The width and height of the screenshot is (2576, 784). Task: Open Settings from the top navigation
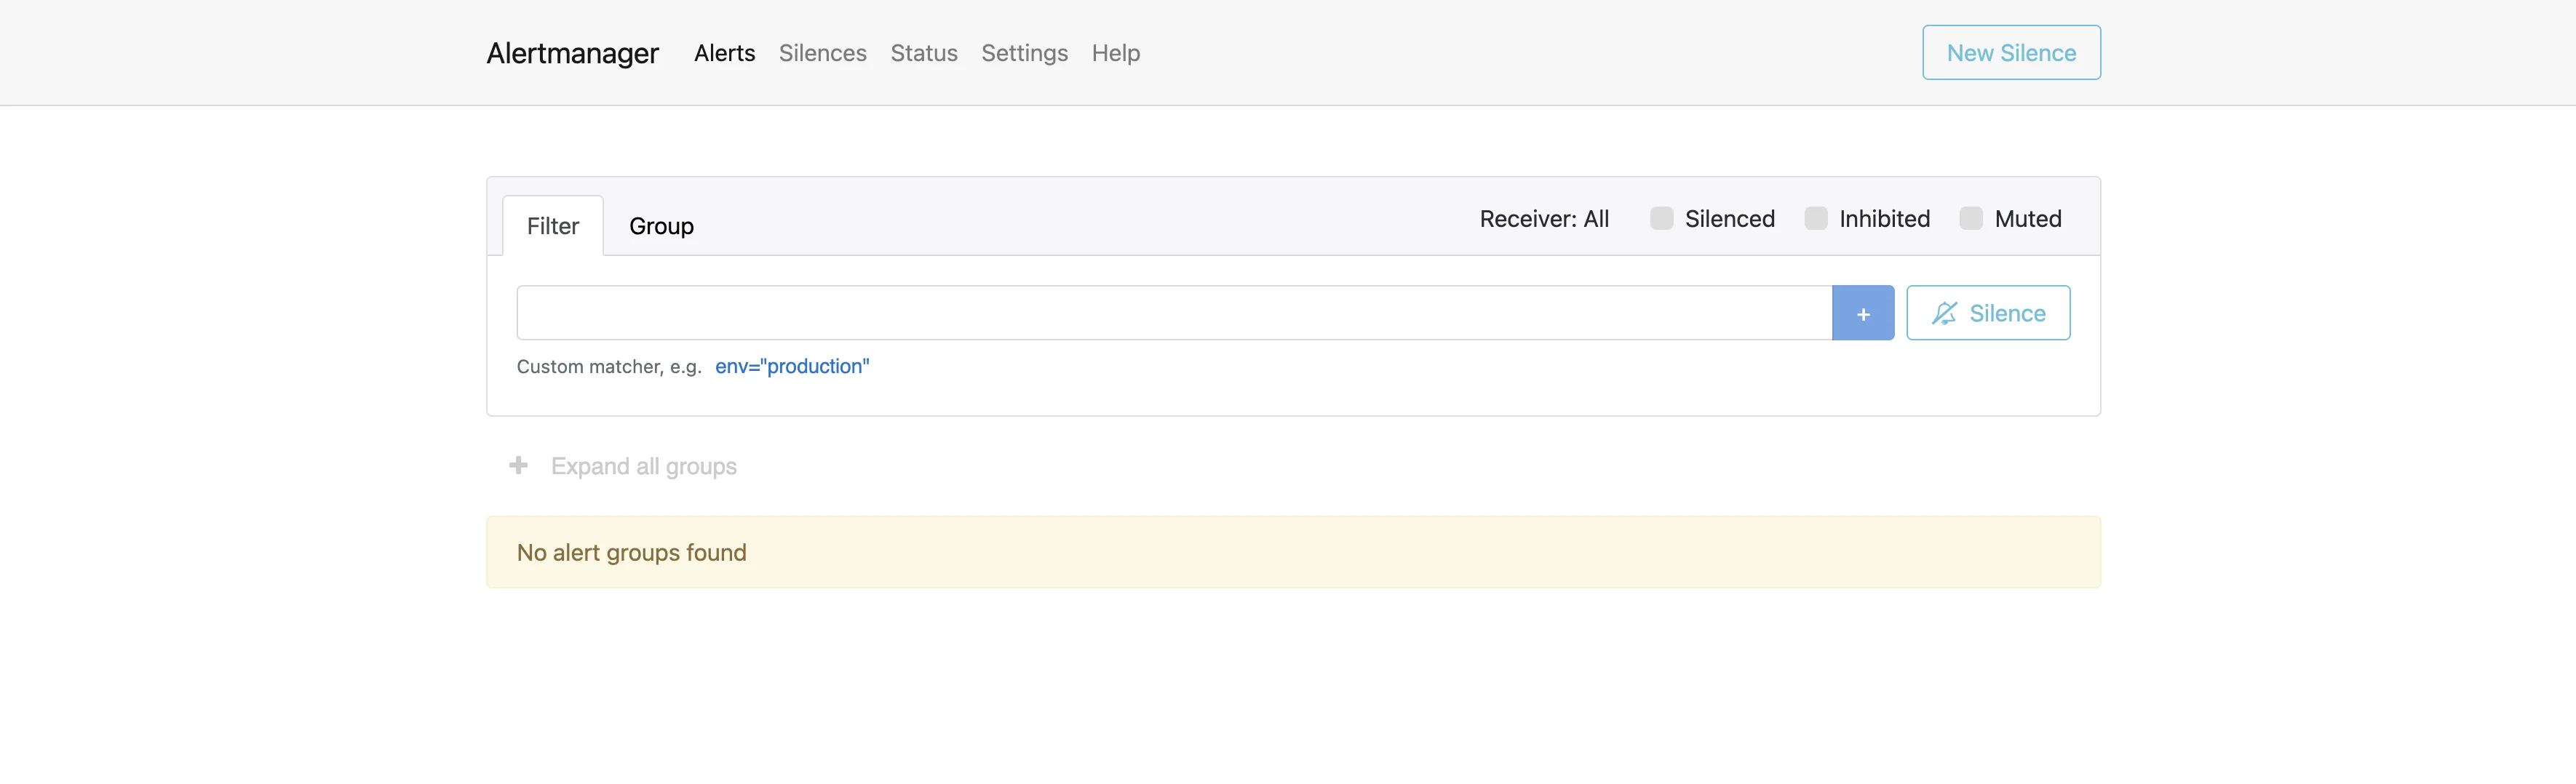[x=1024, y=53]
